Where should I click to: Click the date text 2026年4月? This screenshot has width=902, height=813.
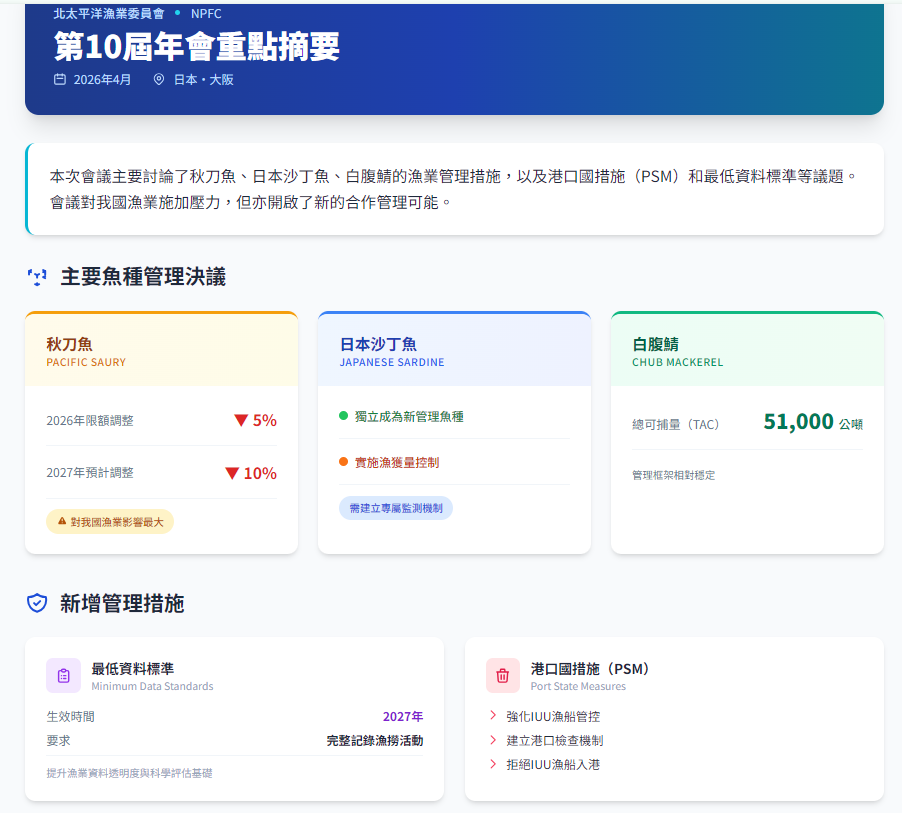click(x=102, y=79)
